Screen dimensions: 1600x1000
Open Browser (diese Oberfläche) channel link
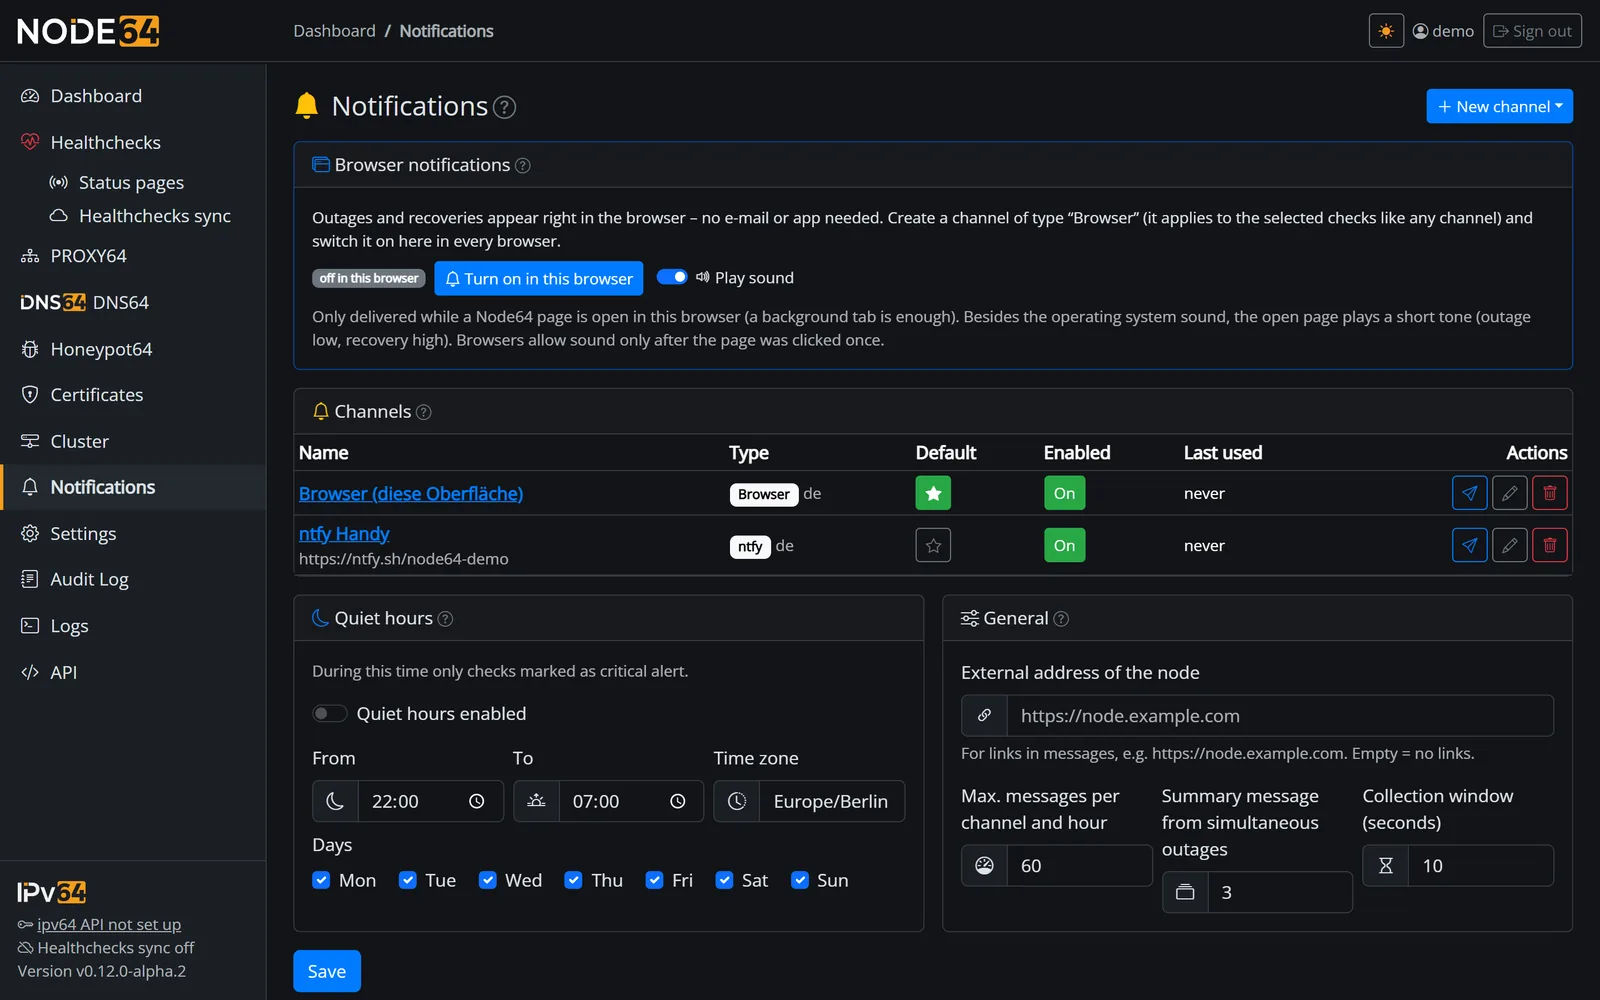(411, 493)
